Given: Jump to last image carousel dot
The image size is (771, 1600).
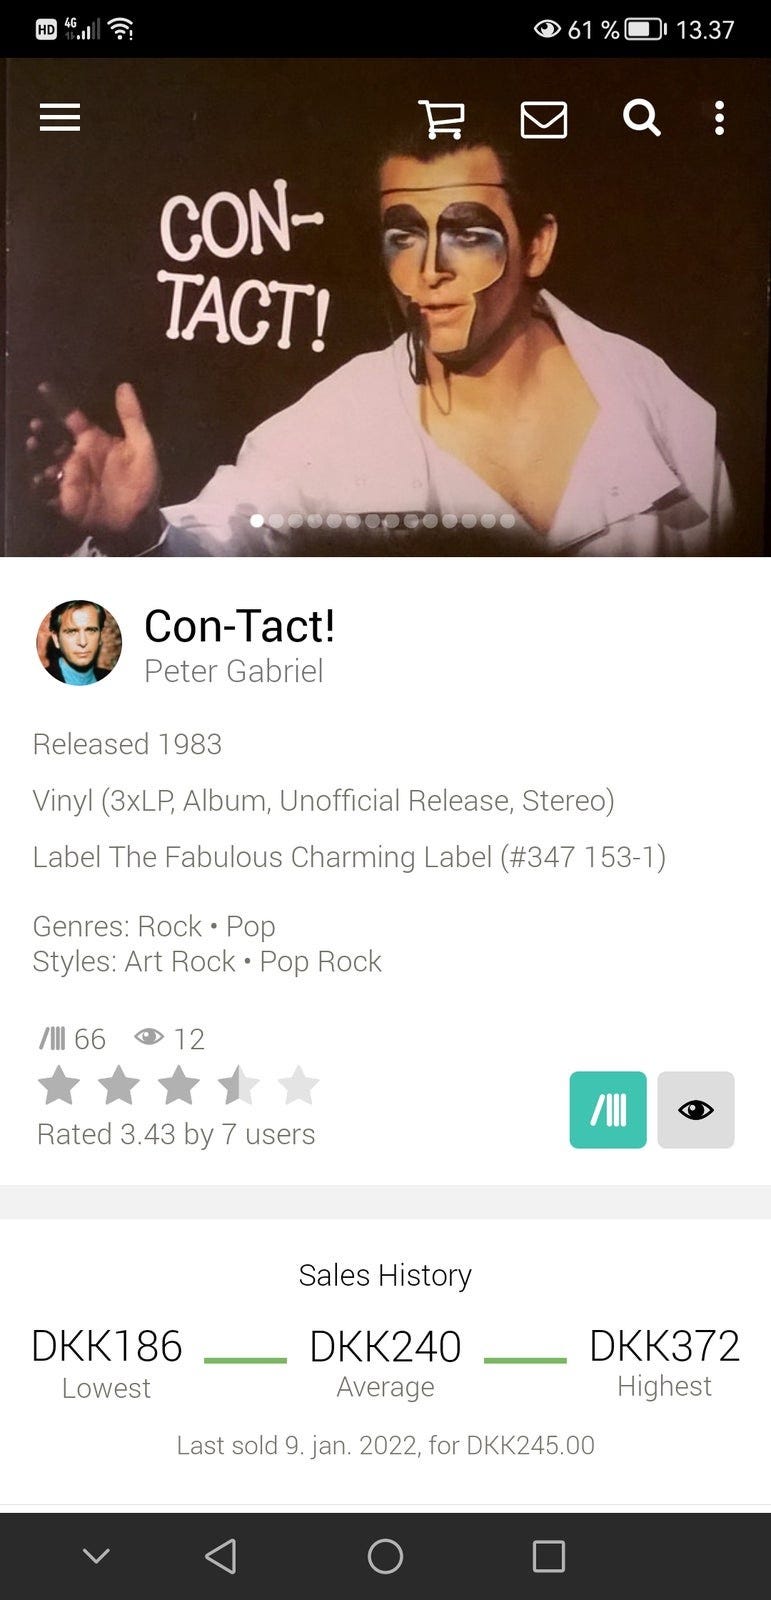Looking at the screenshot, I should tap(507, 521).
